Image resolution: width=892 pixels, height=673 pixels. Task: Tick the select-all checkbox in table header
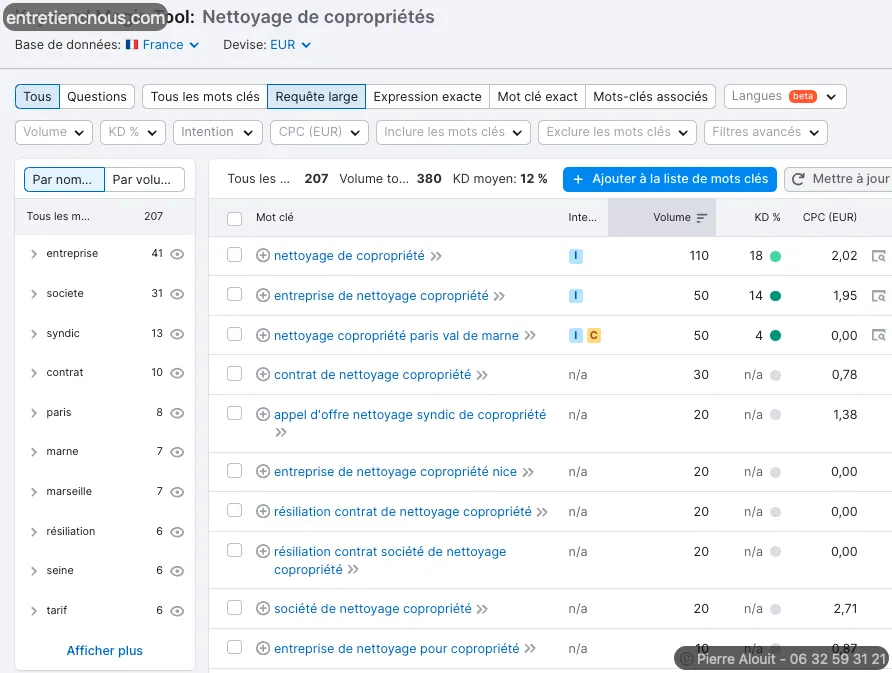(x=234, y=218)
